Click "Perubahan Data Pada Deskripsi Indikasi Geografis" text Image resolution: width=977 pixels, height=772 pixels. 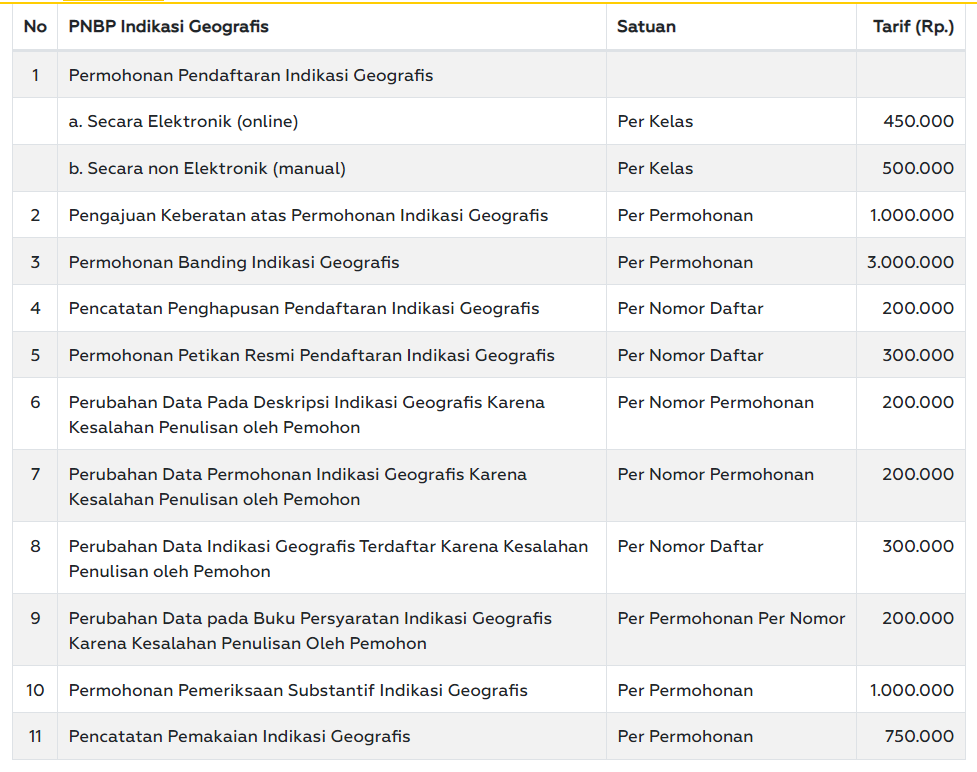(306, 403)
